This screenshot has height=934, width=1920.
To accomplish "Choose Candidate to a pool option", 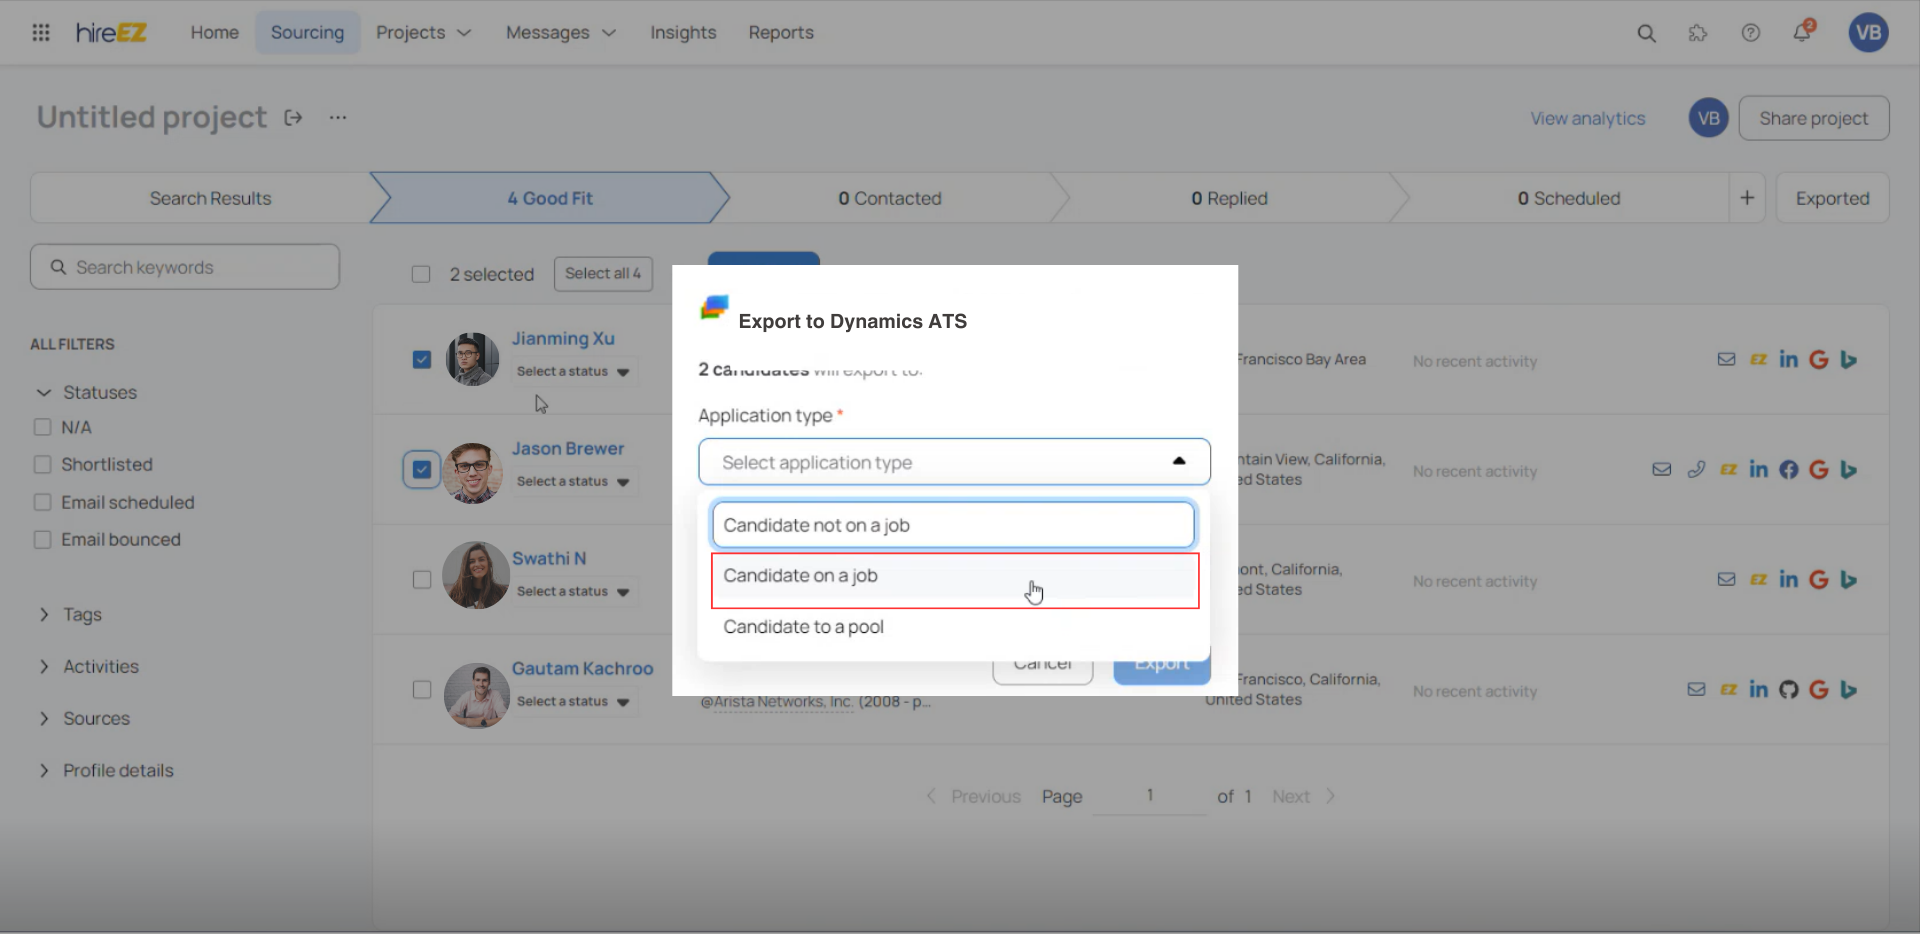I will (x=955, y=627).
